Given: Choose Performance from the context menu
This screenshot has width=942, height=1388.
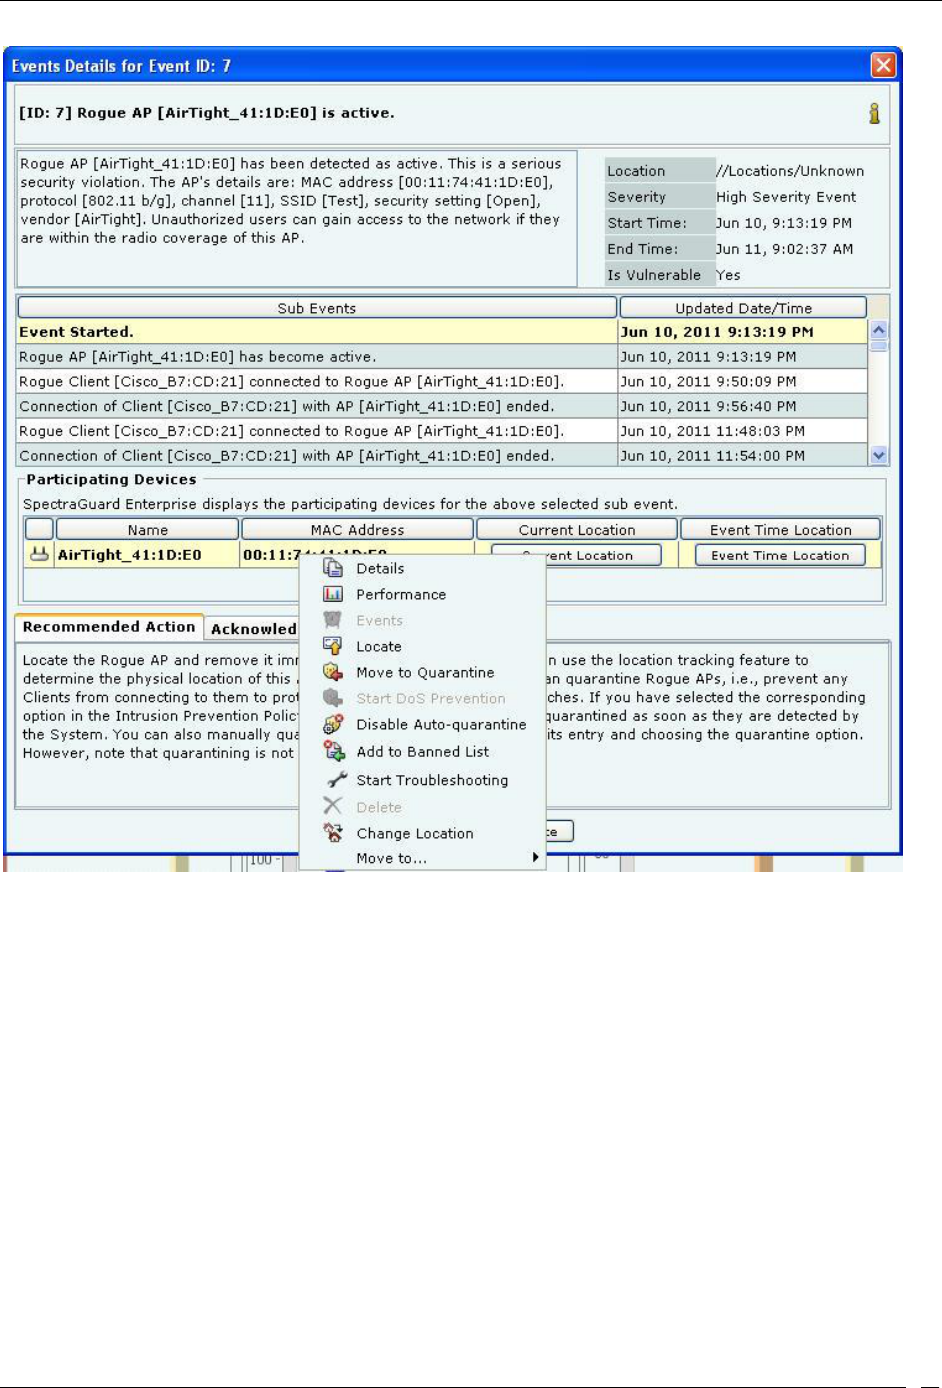Looking at the screenshot, I should tap(401, 594).
